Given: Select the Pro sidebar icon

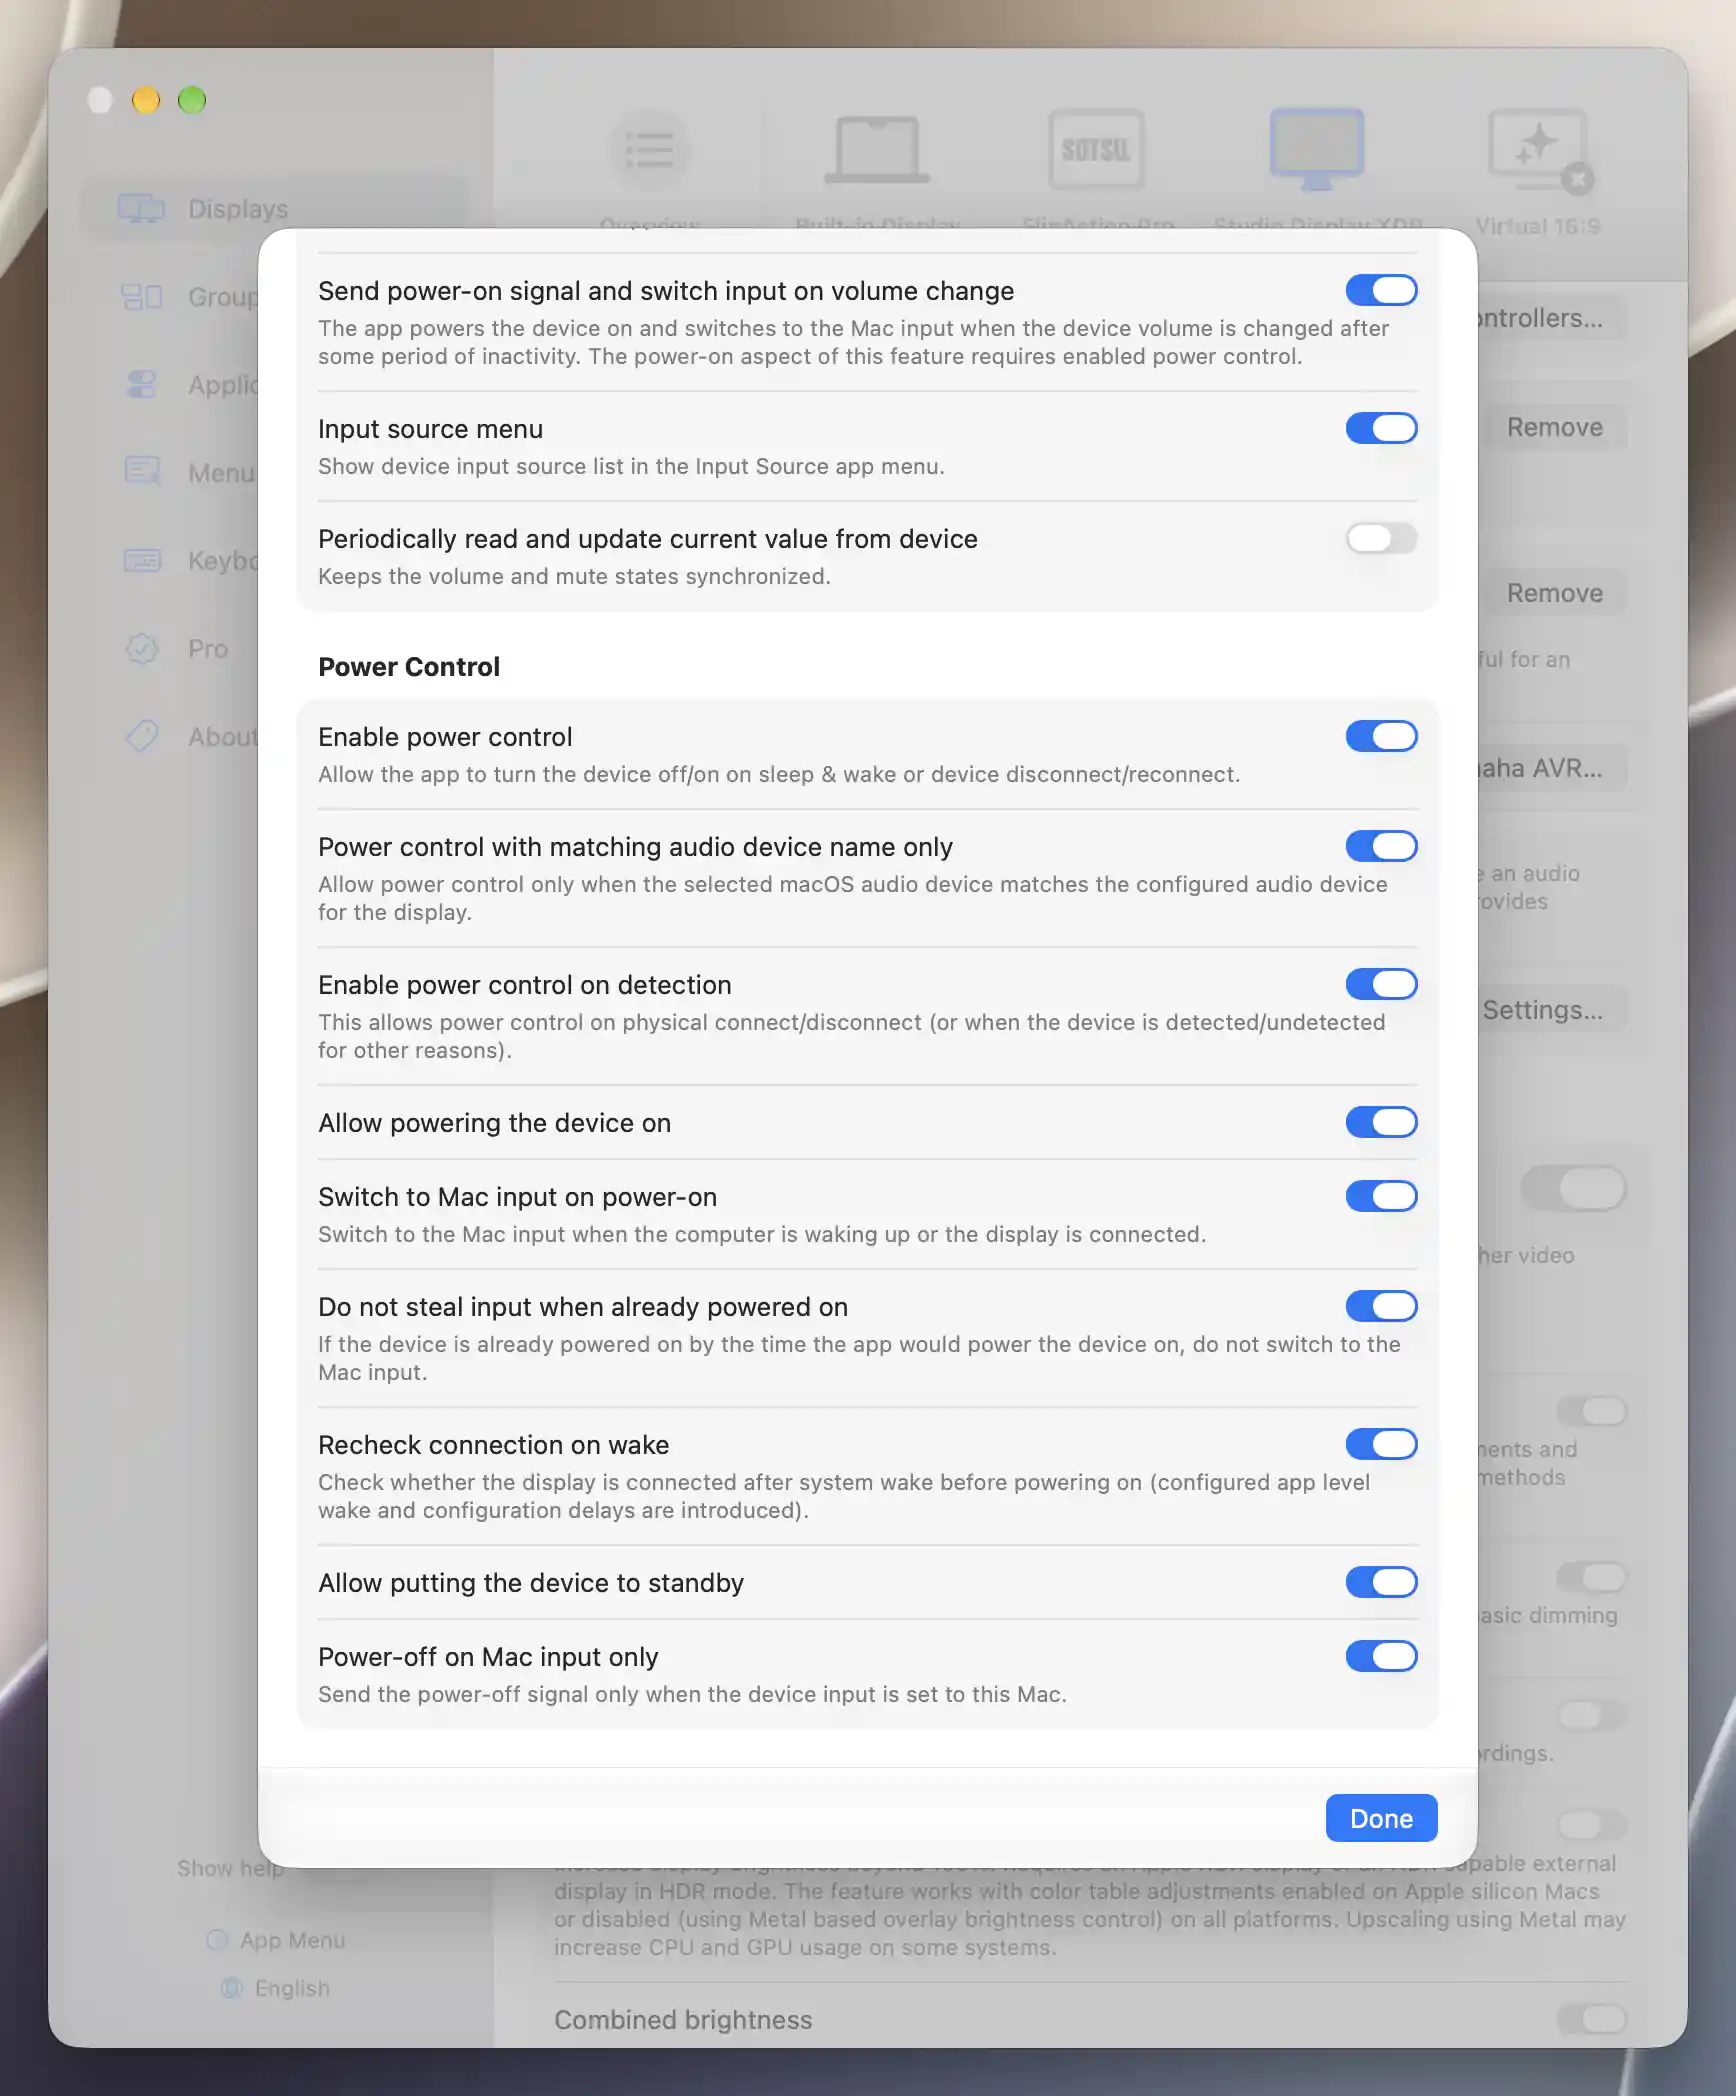Looking at the screenshot, I should click(x=142, y=649).
